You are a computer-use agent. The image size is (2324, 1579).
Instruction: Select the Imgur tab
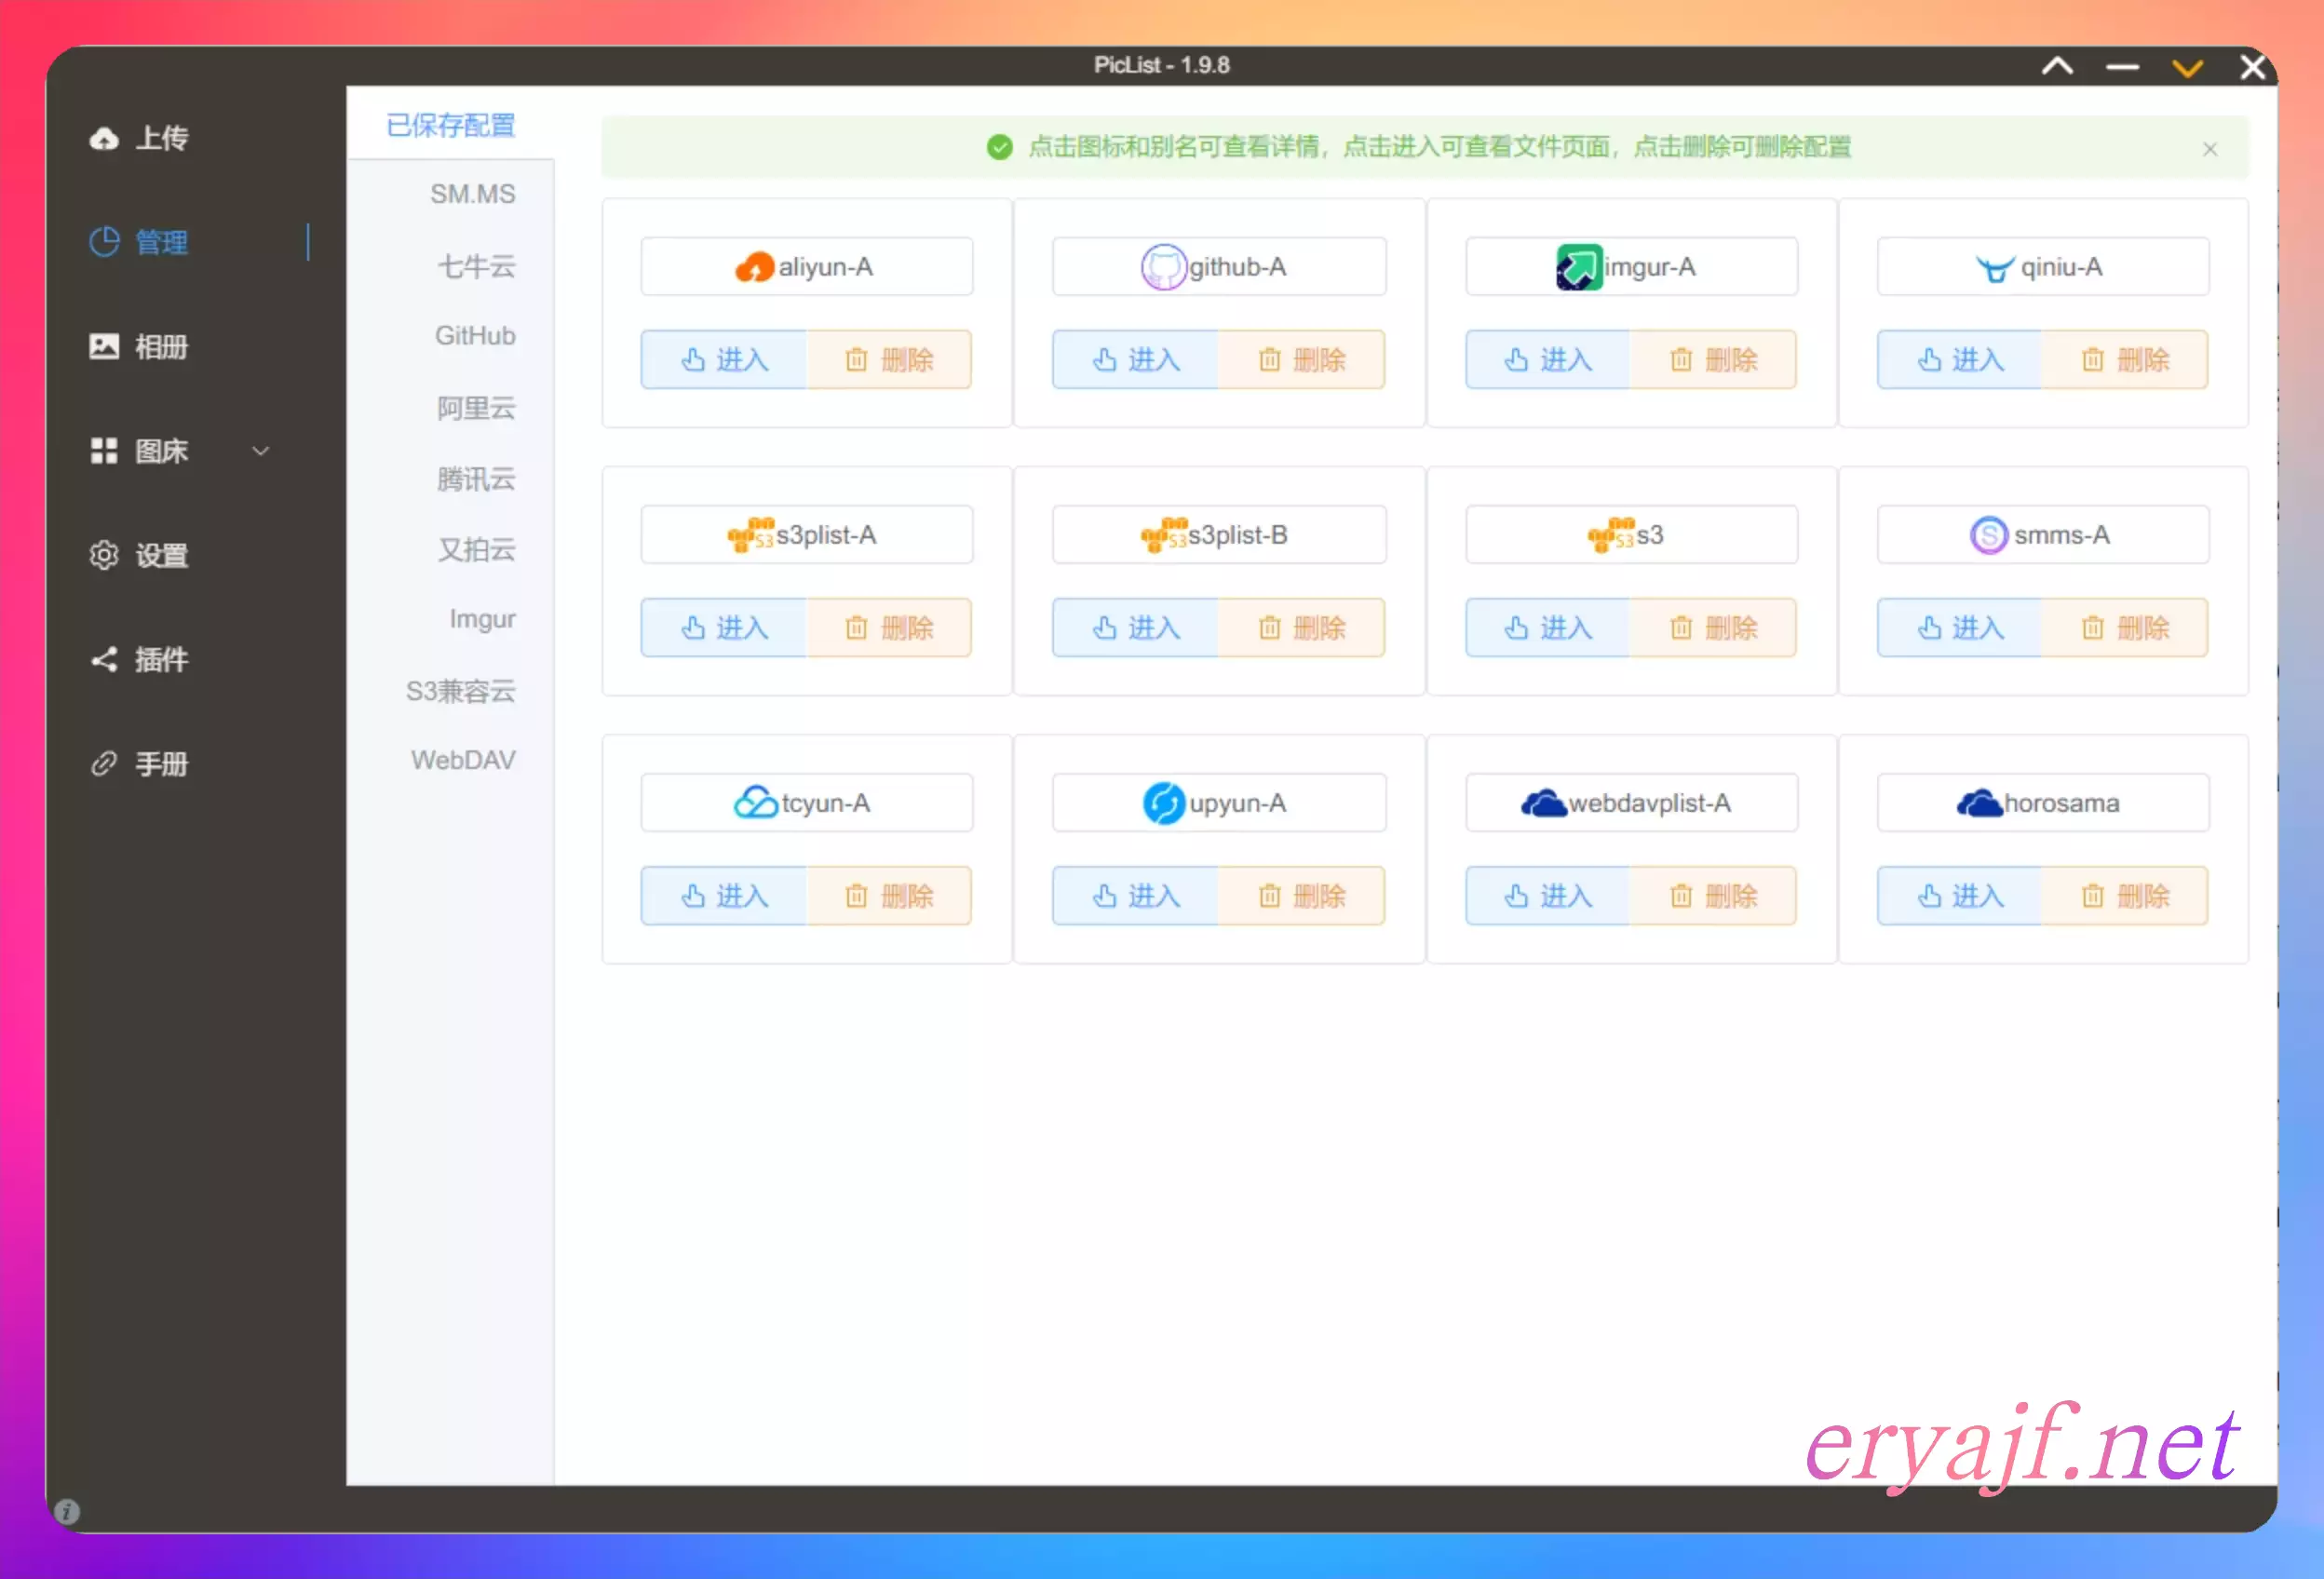(482, 619)
